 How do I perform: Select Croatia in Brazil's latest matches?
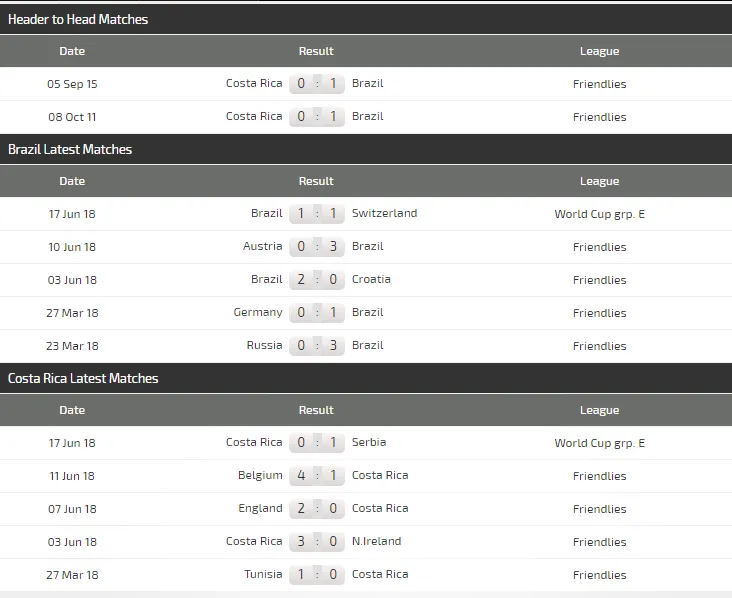click(x=371, y=279)
